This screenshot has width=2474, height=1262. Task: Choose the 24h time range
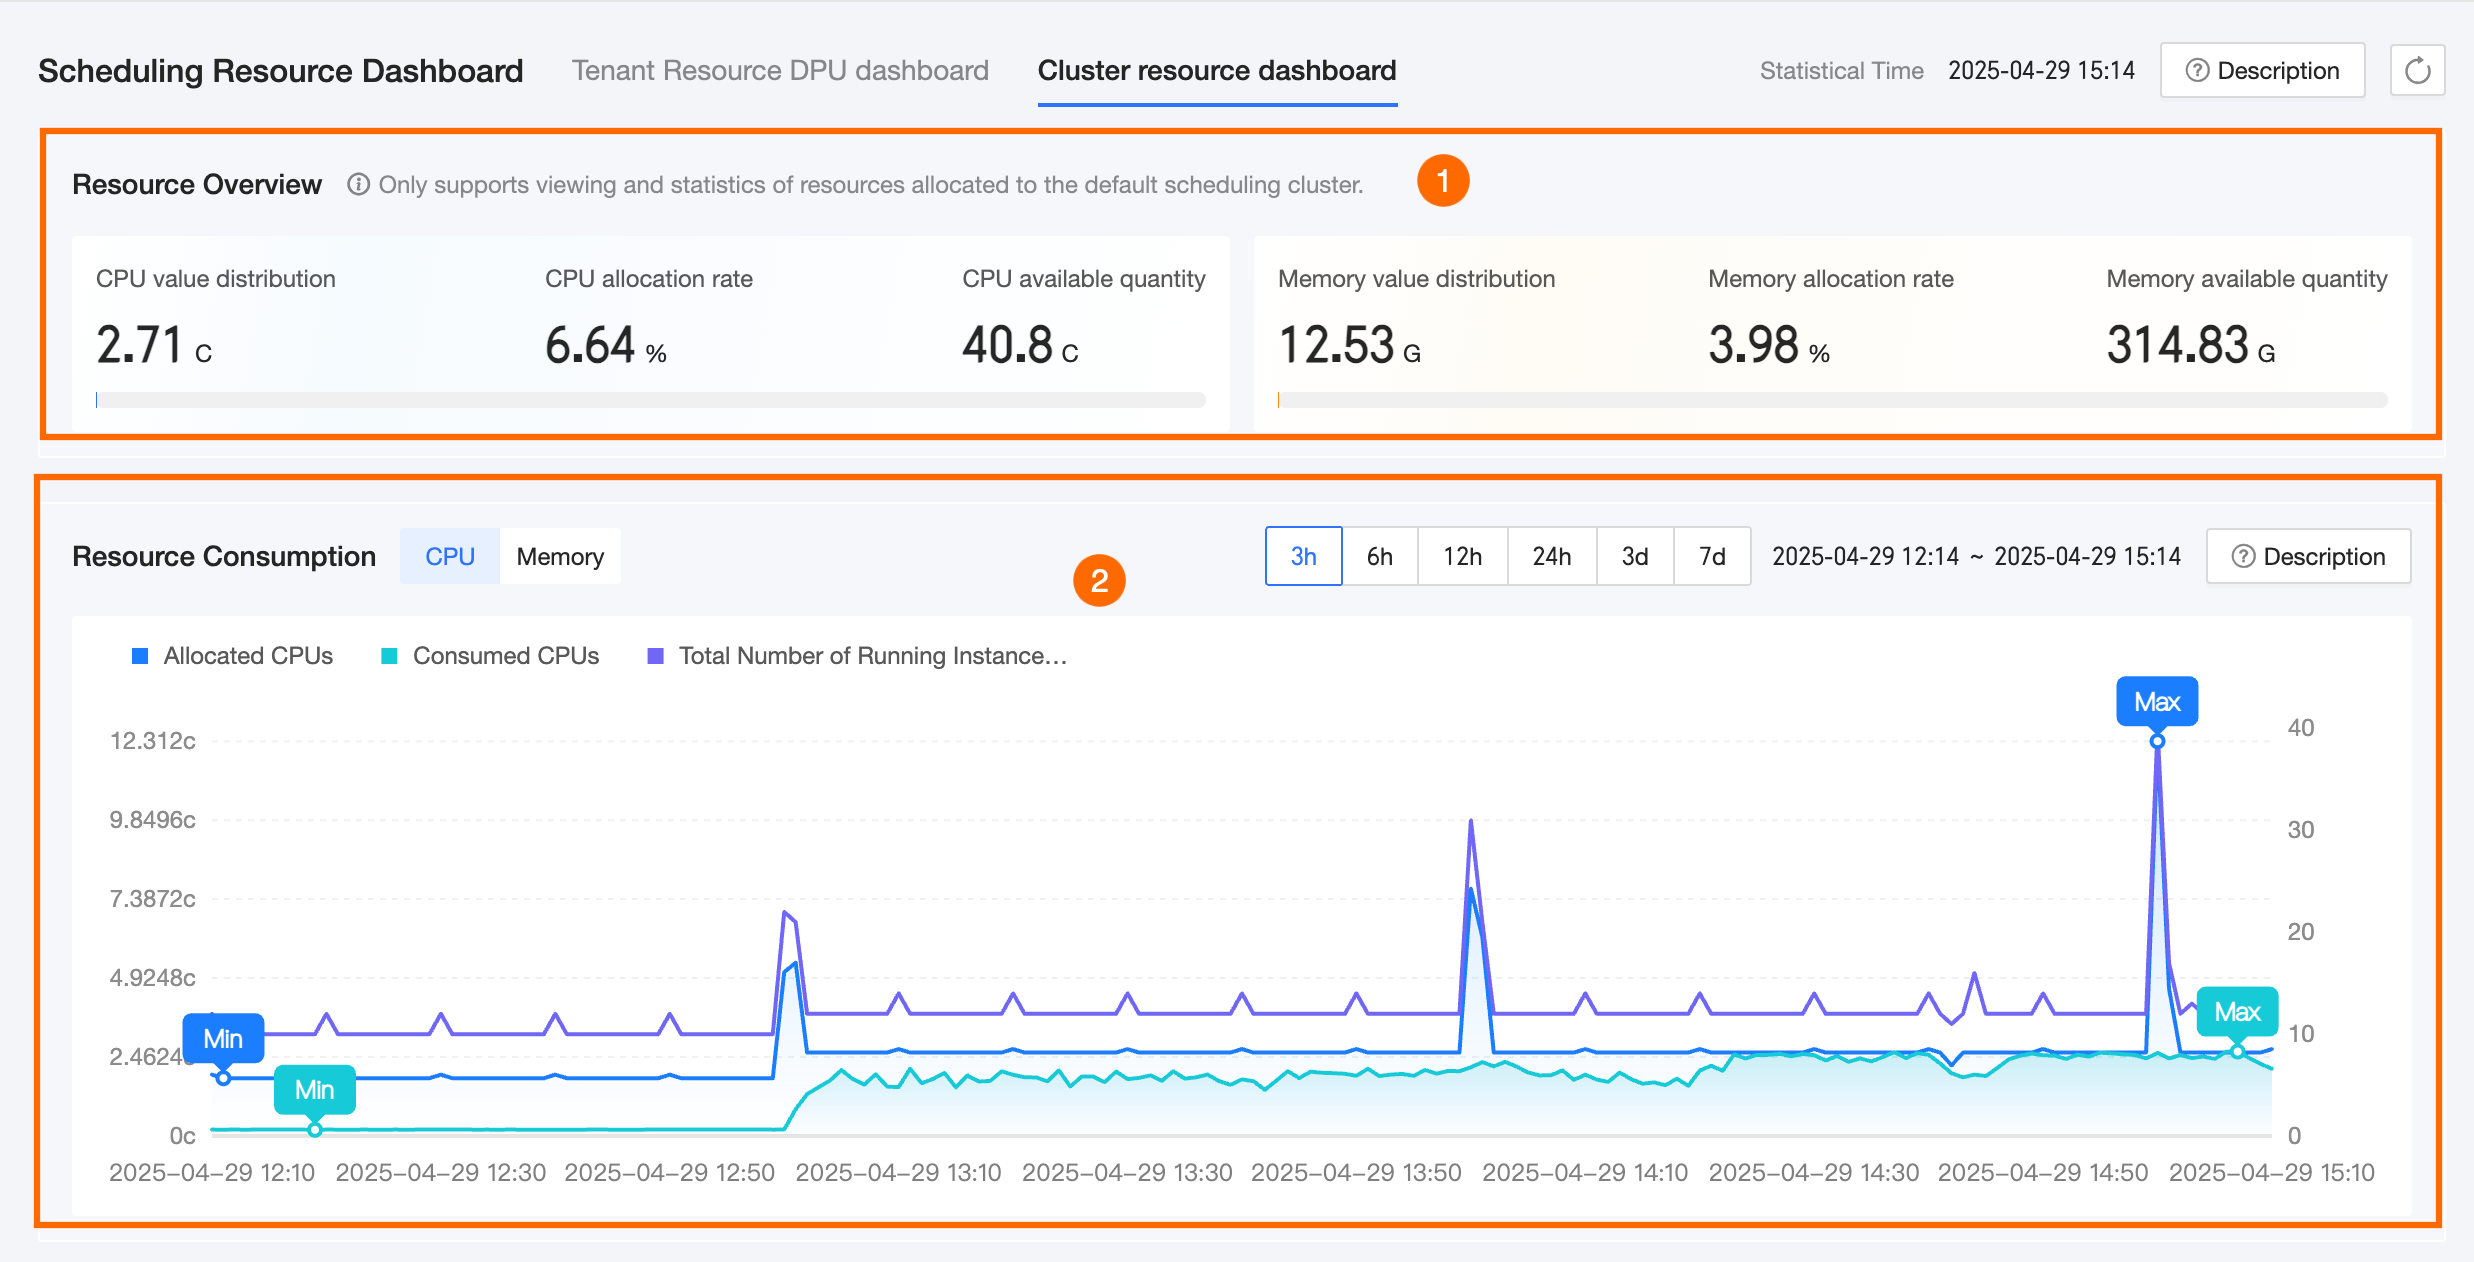click(x=1552, y=556)
